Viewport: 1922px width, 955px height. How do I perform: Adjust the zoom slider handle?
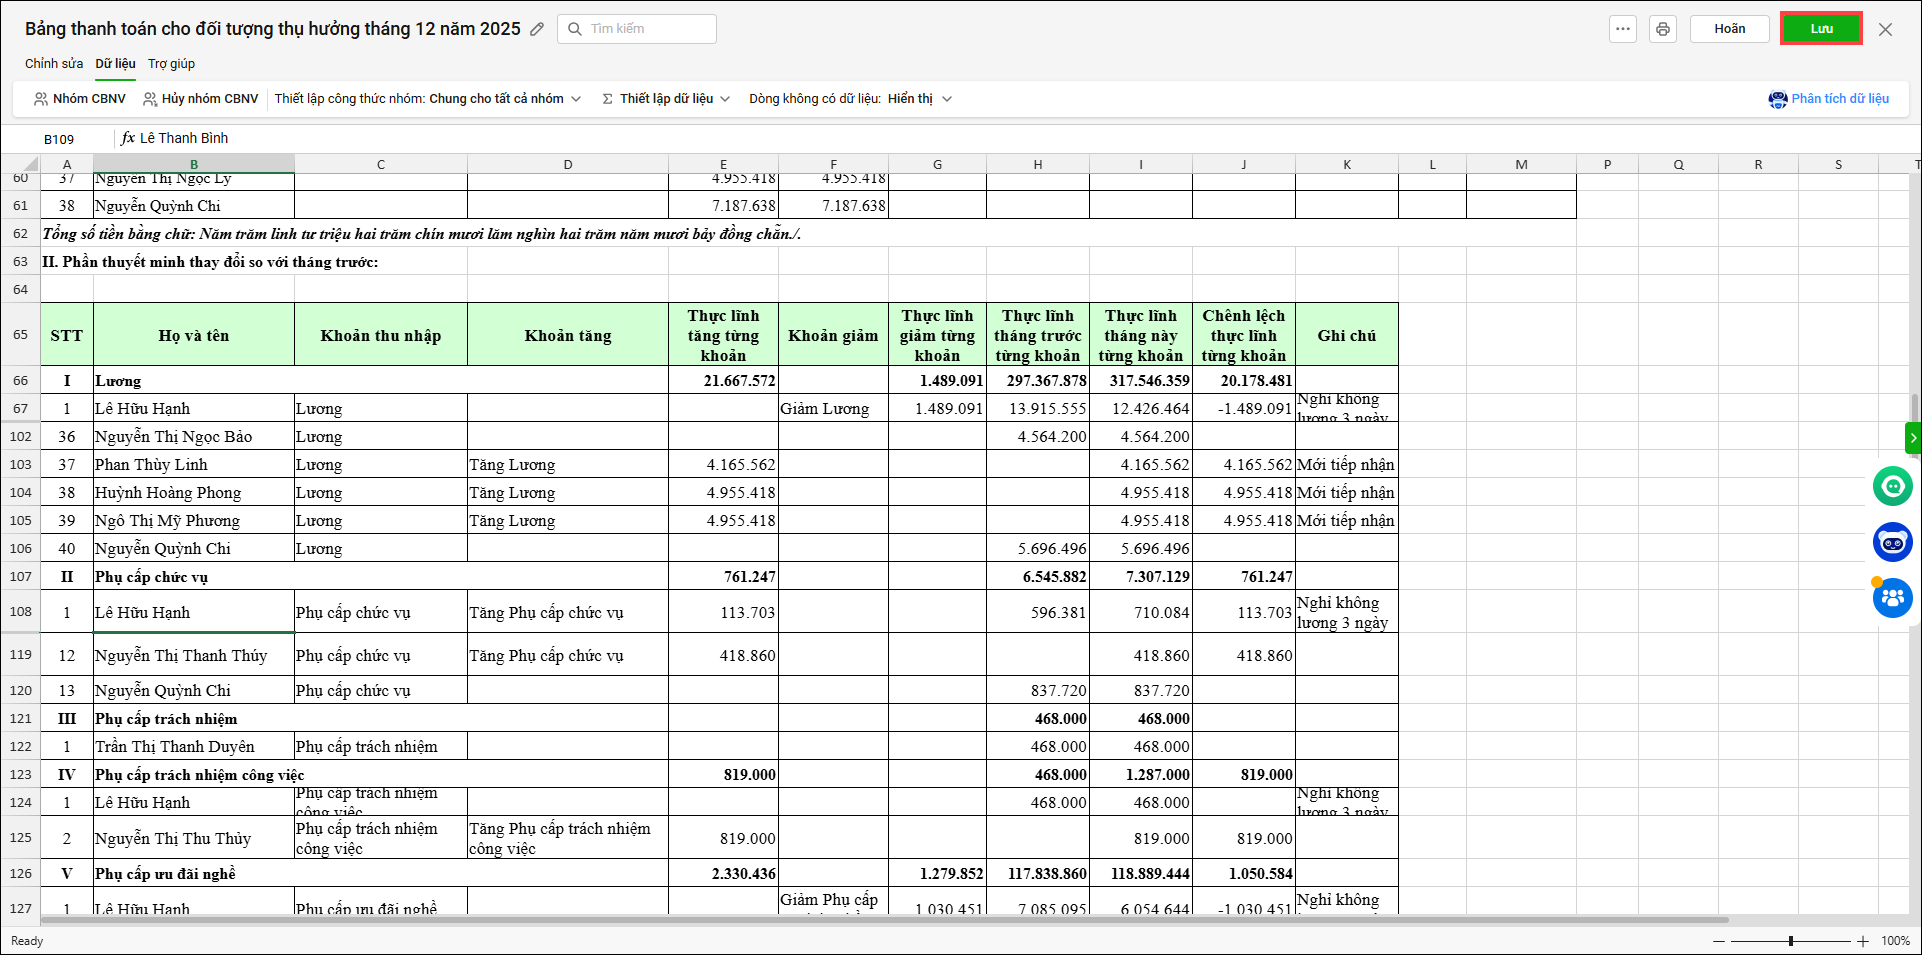click(1791, 941)
